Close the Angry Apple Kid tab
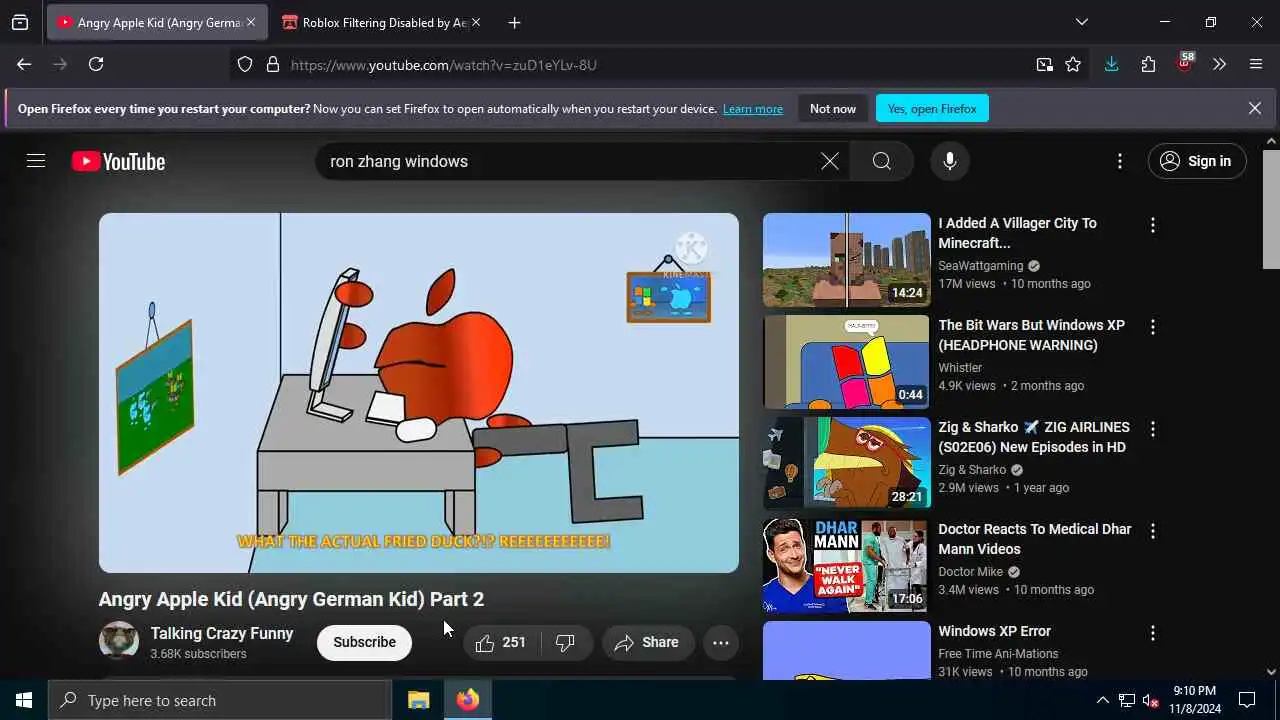Viewport: 1280px width, 720px height. (x=250, y=22)
